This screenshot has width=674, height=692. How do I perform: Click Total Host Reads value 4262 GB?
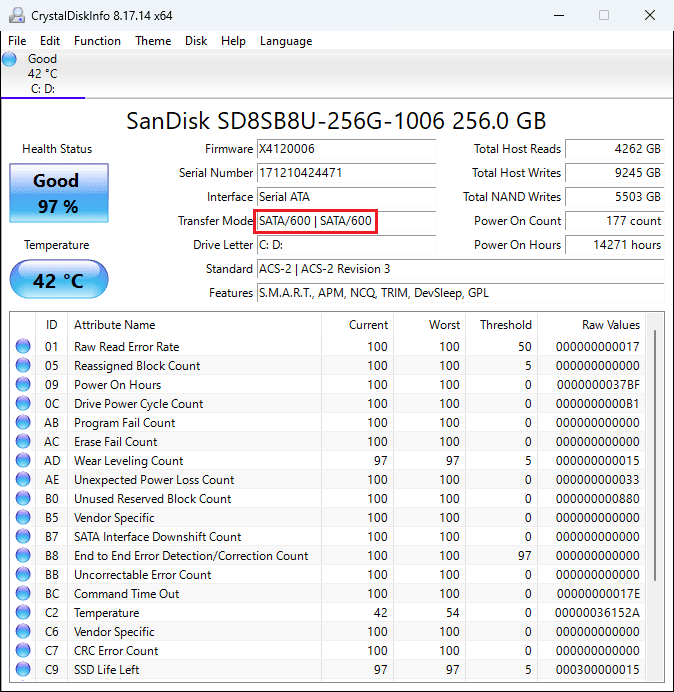[614, 149]
